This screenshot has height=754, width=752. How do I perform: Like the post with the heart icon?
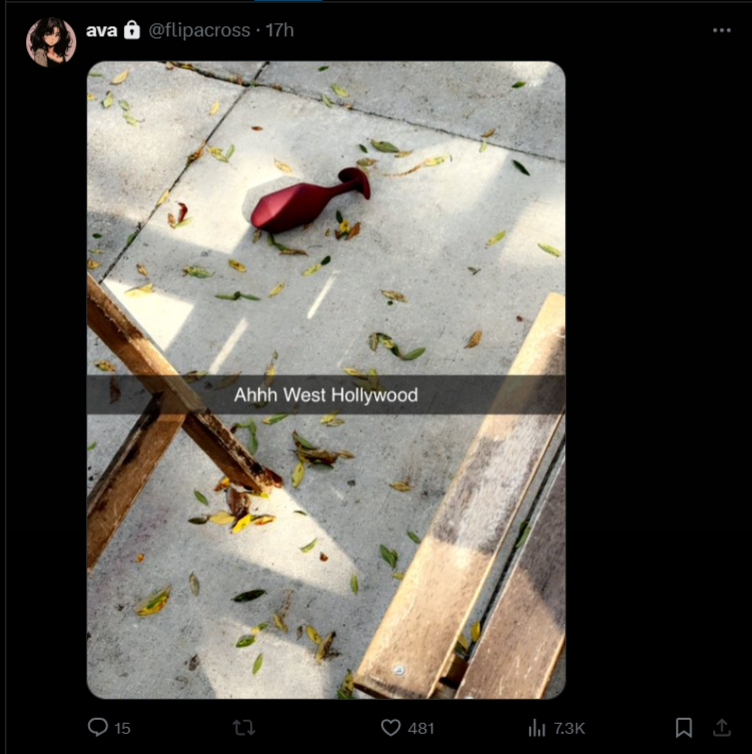click(390, 728)
